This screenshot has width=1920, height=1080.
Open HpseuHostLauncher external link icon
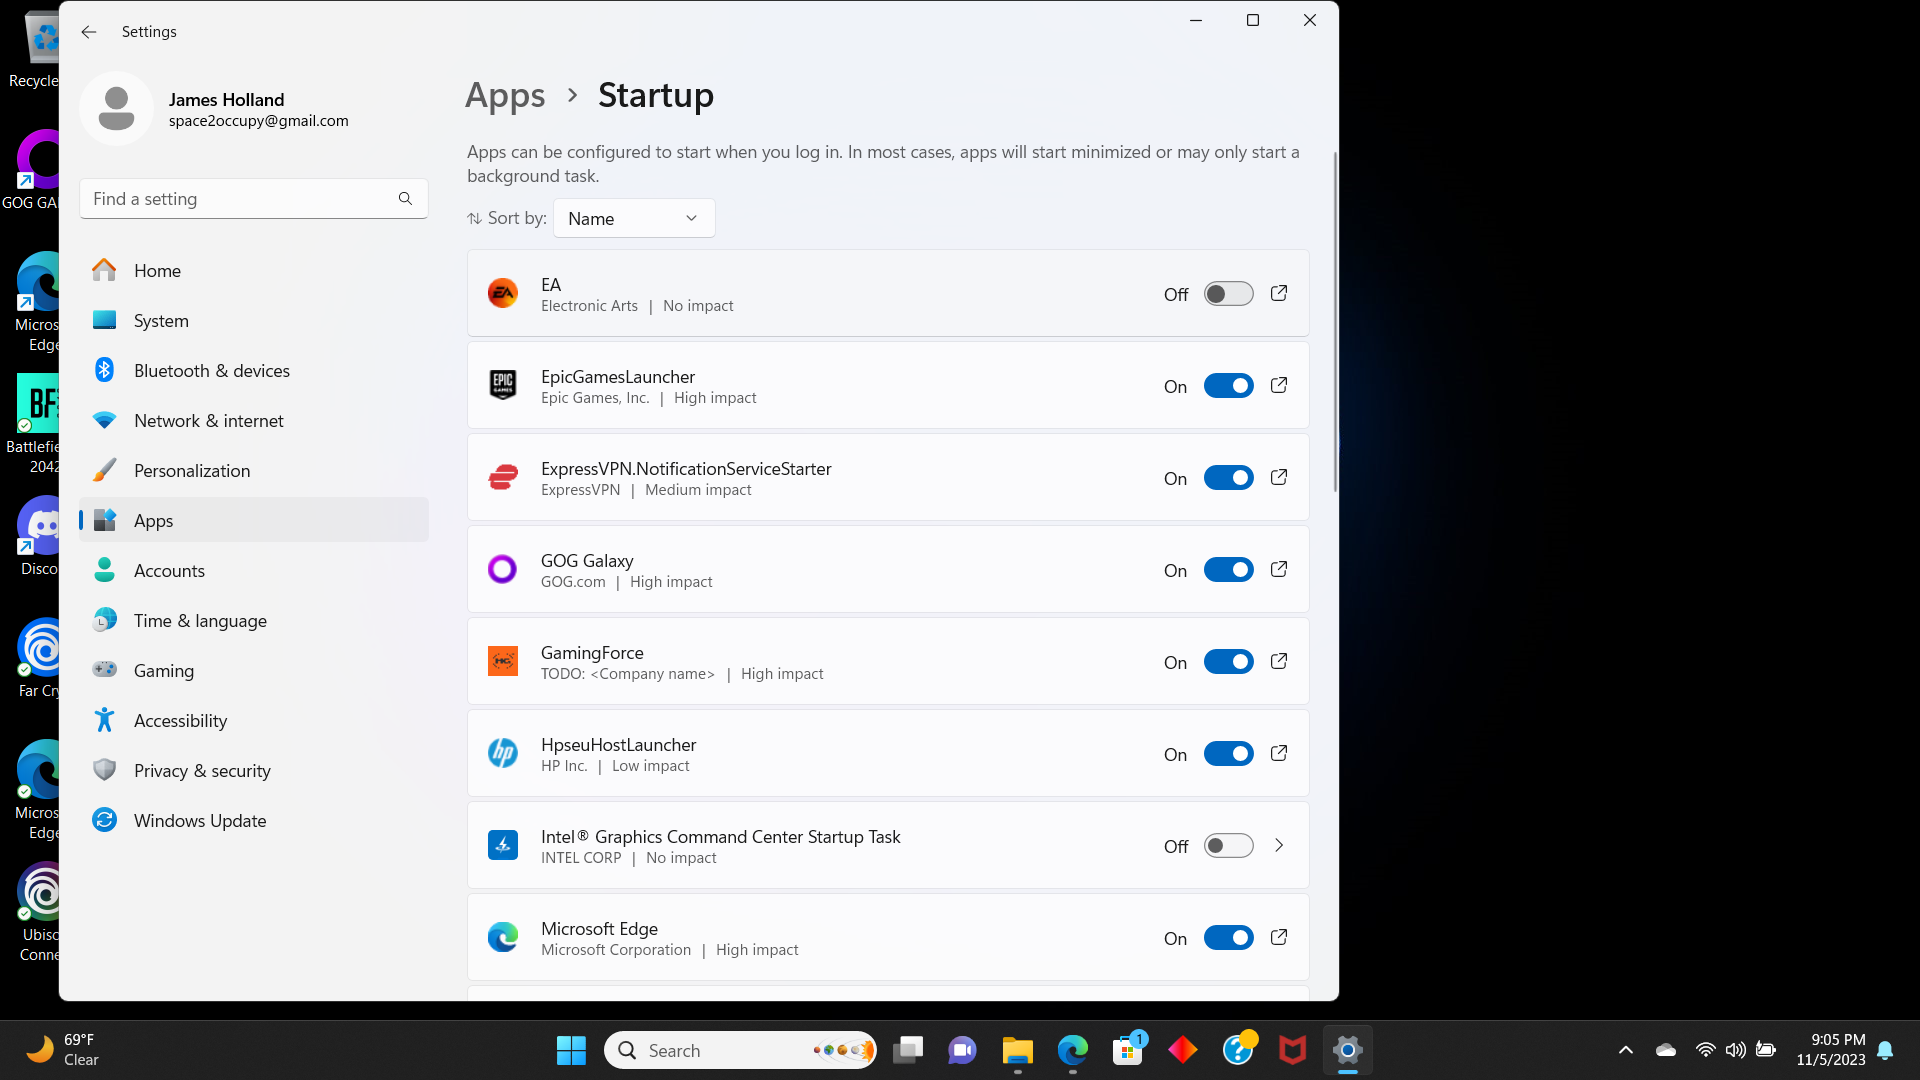1278,753
